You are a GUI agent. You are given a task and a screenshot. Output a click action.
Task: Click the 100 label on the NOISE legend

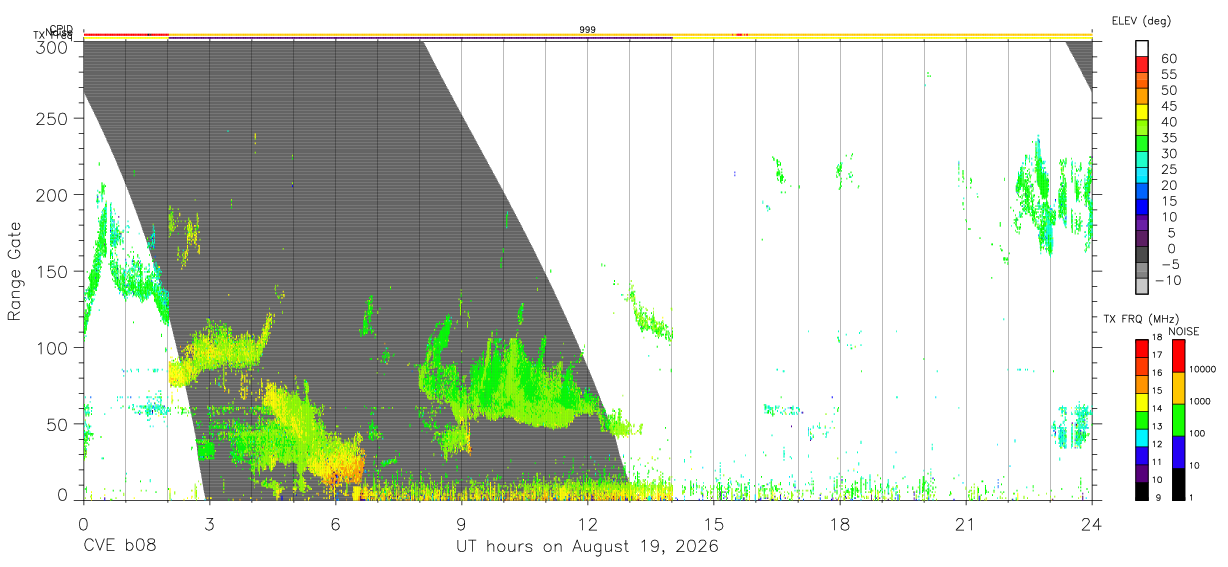click(1196, 433)
